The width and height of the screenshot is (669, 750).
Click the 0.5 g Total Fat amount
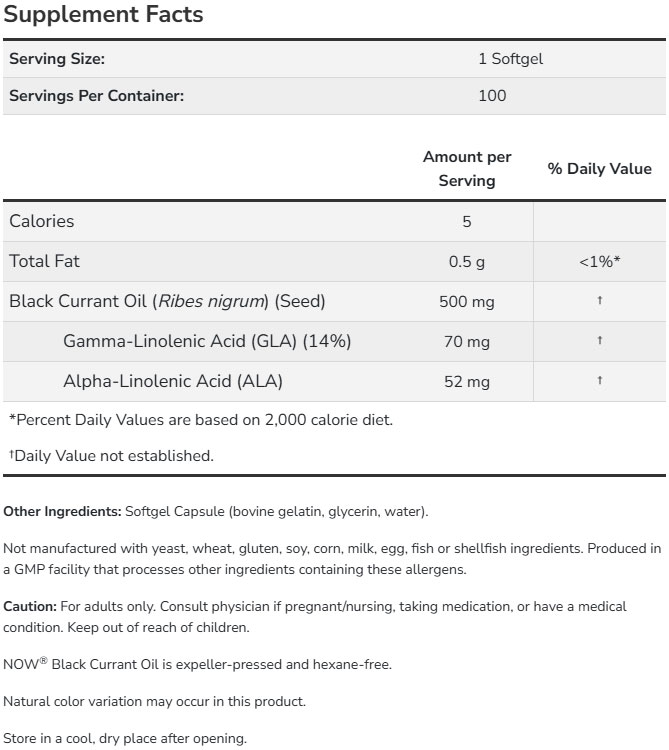coord(466,262)
